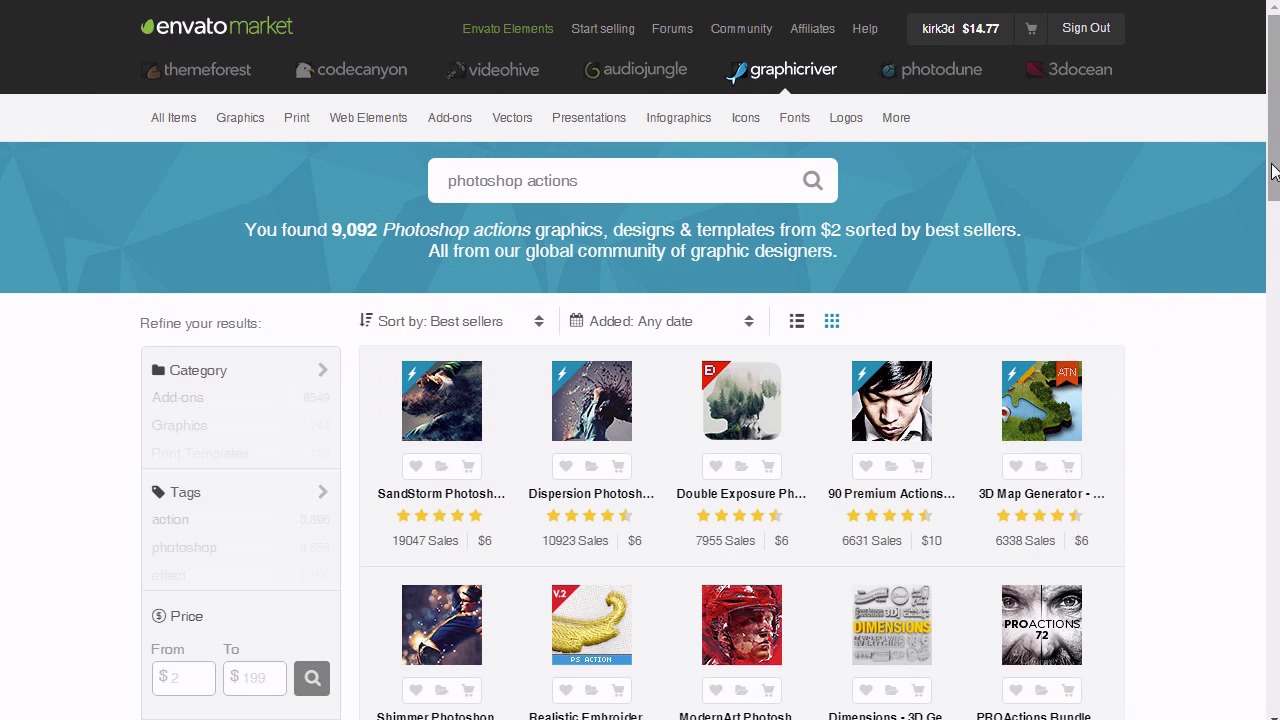Open the SandStorm Photoshop item thumbnail
1280x720 pixels.
coord(442,401)
